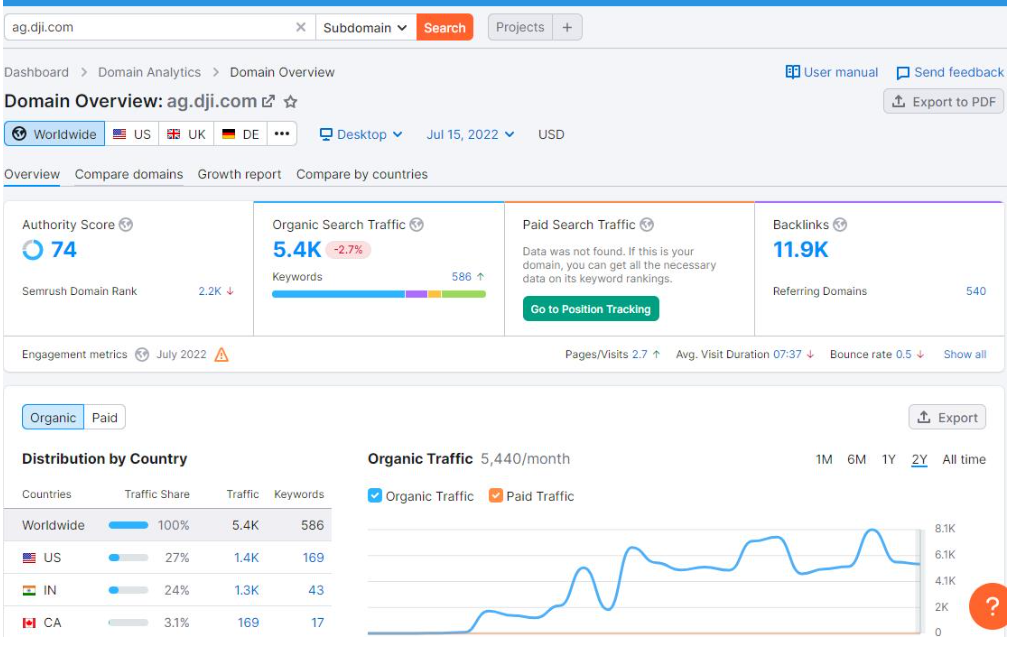Open the Compare by countries tab
The image size is (1011, 656).
pos(362,174)
